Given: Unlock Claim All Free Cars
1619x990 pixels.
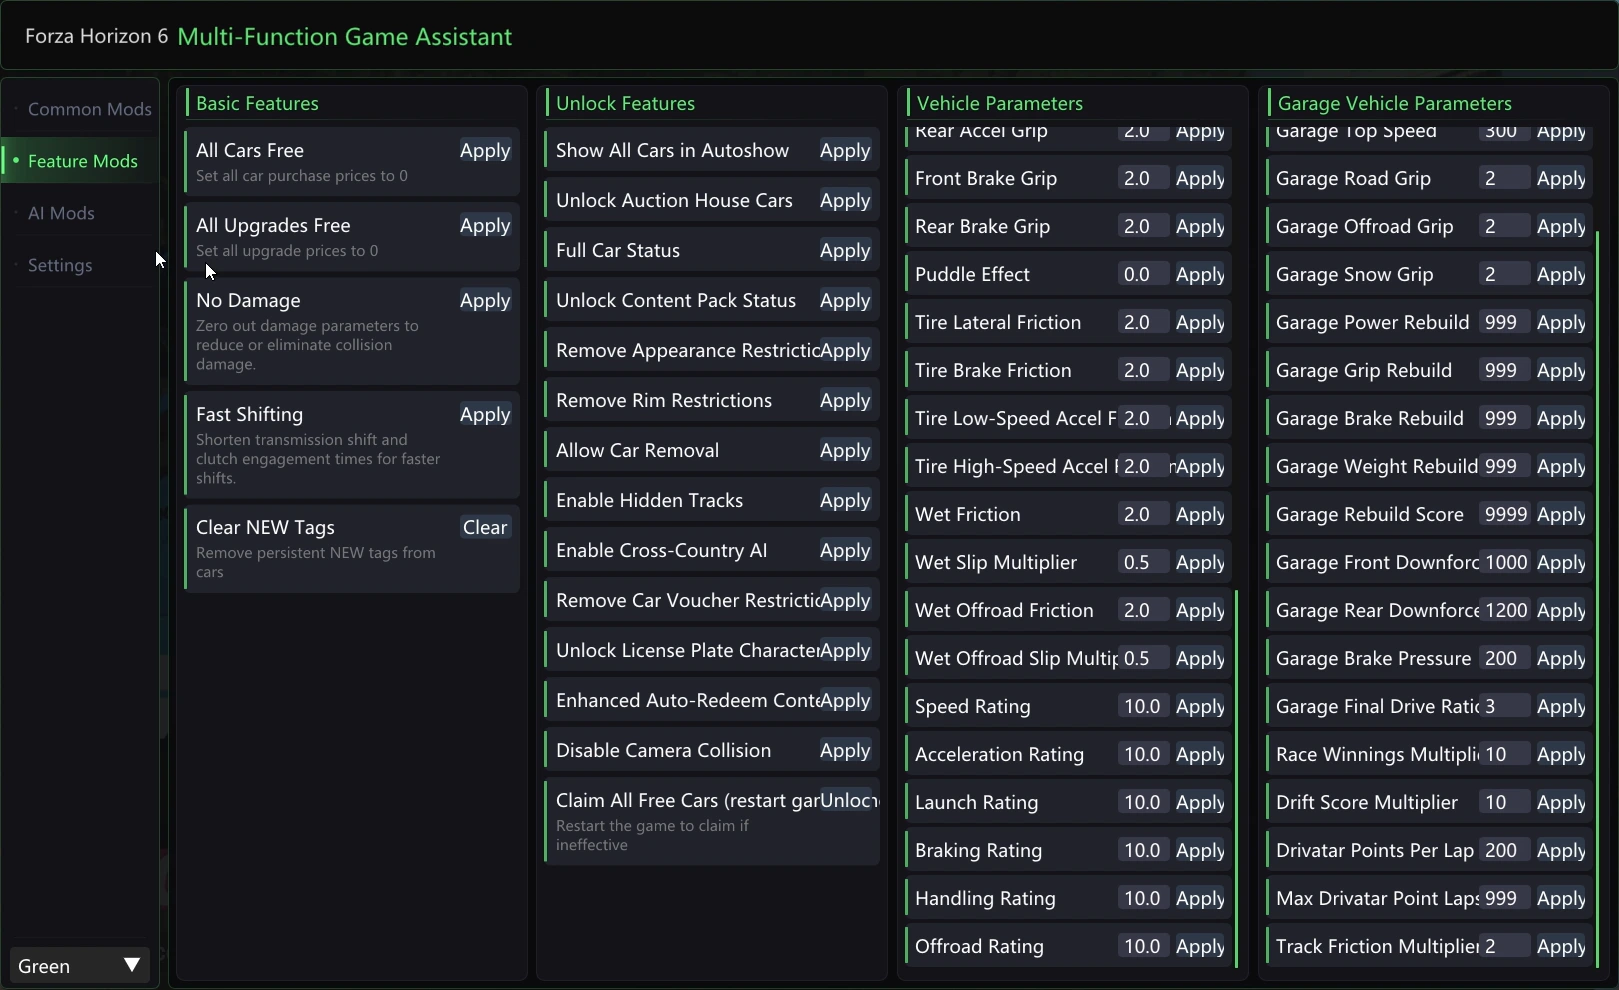Looking at the screenshot, I should pyautogui.click(x=848, y=800).
